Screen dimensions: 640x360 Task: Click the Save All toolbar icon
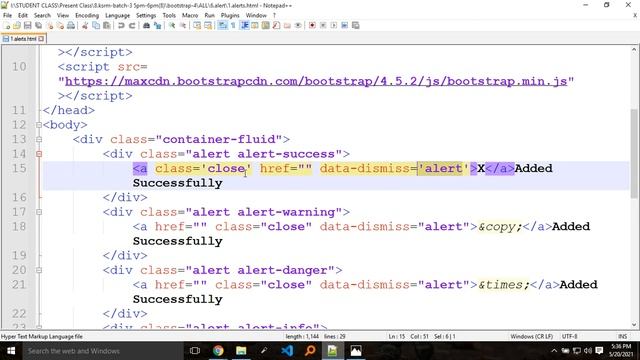[38, 25]
